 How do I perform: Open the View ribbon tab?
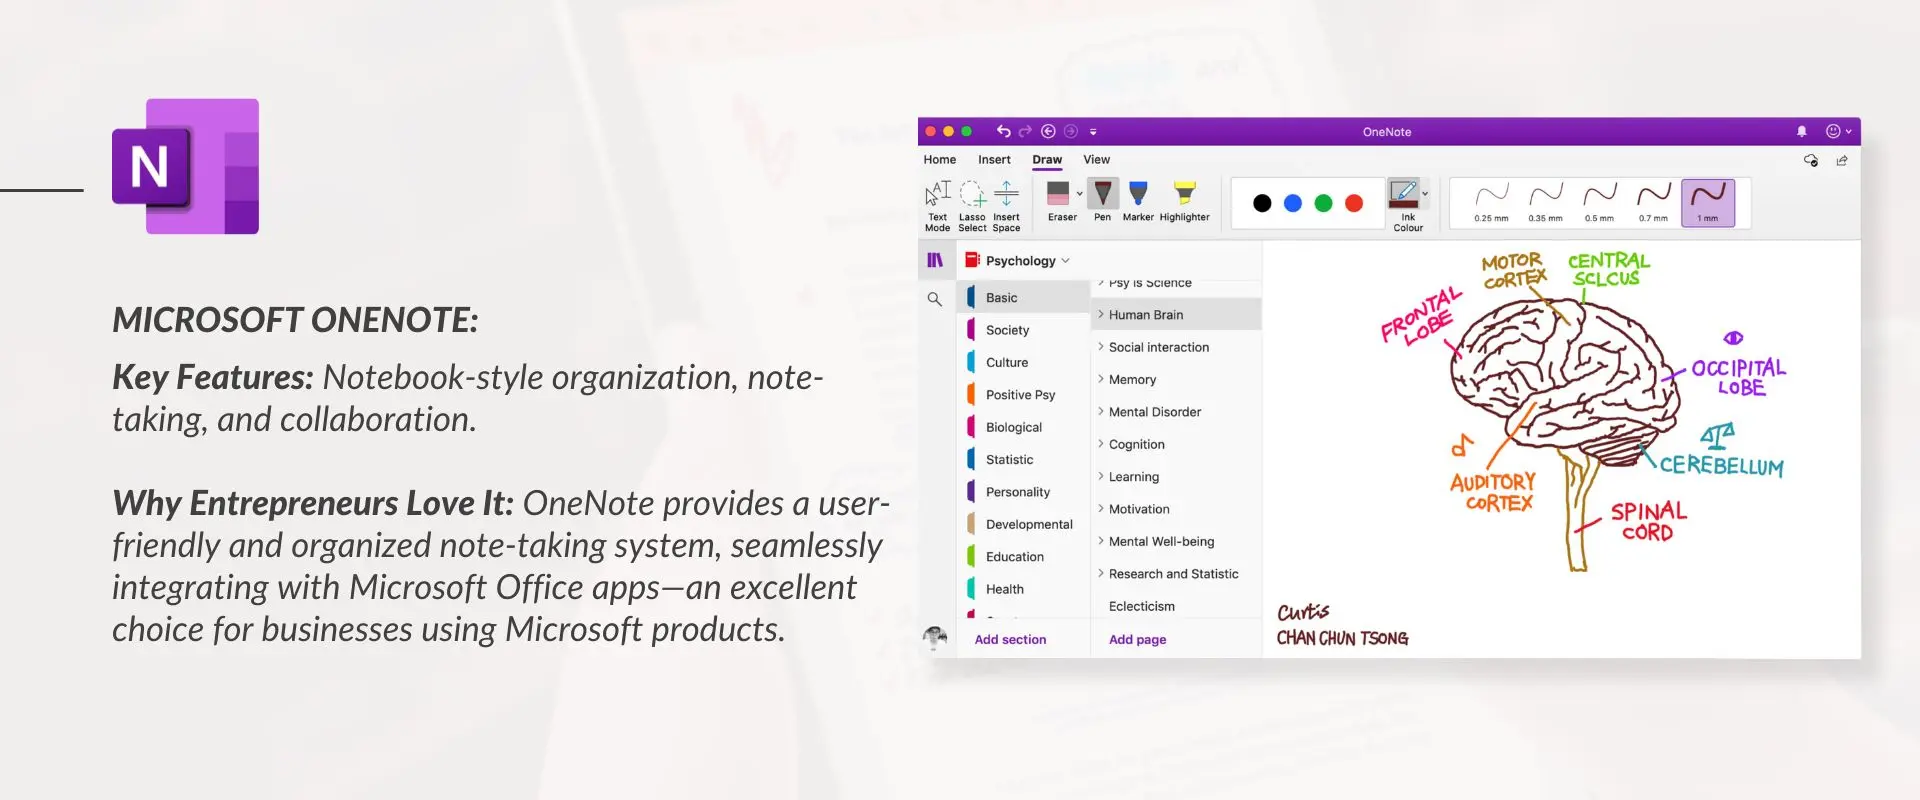tap(1096, 160)
